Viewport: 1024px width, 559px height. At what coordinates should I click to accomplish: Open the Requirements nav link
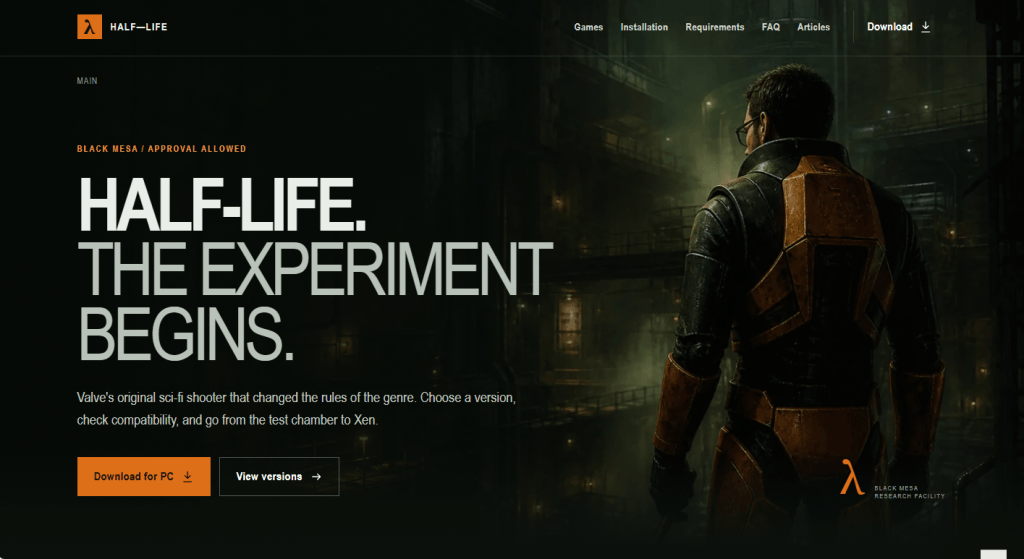[x=714, y=27]
